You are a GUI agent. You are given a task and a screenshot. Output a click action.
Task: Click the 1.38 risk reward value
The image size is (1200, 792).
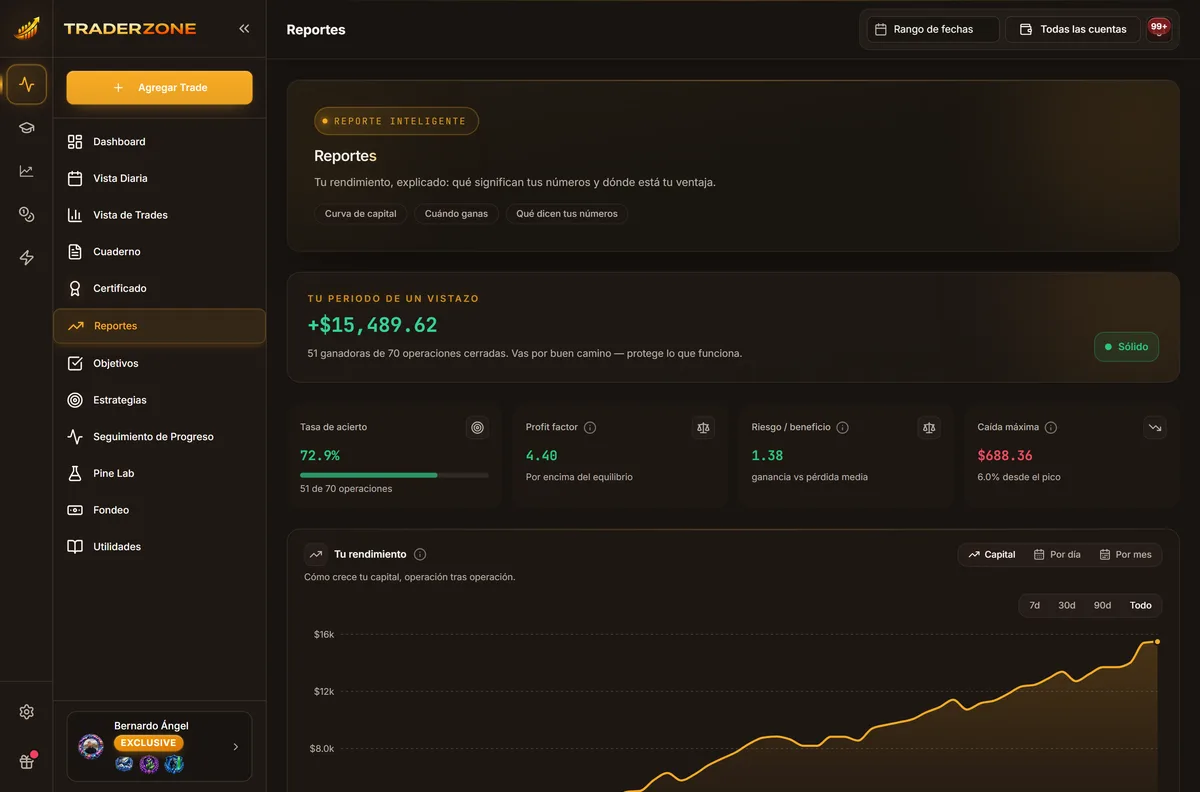767,455
